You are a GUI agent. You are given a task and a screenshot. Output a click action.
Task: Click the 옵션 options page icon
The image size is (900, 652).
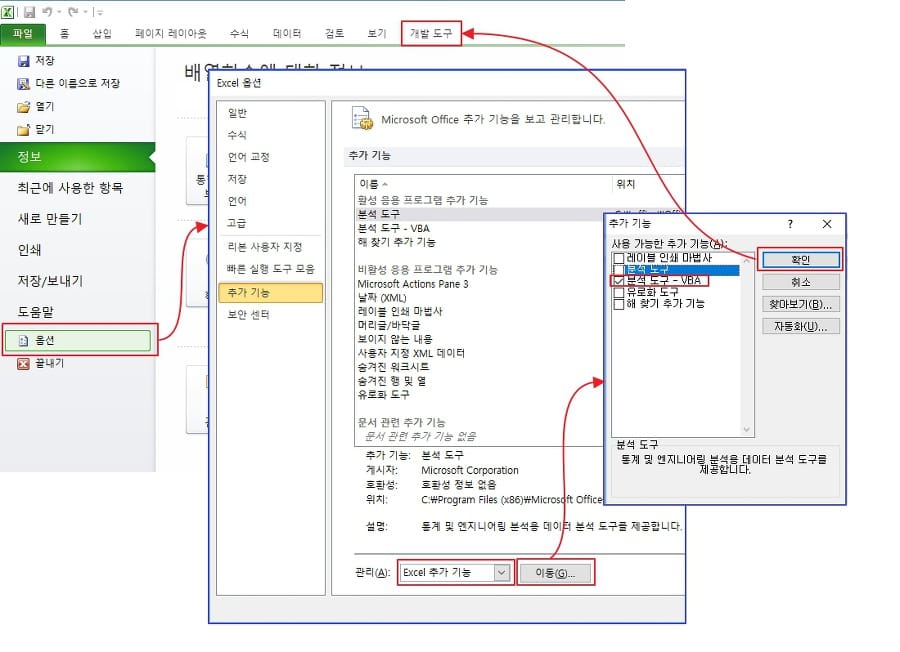pyautogui.click(x=23, y=341)
